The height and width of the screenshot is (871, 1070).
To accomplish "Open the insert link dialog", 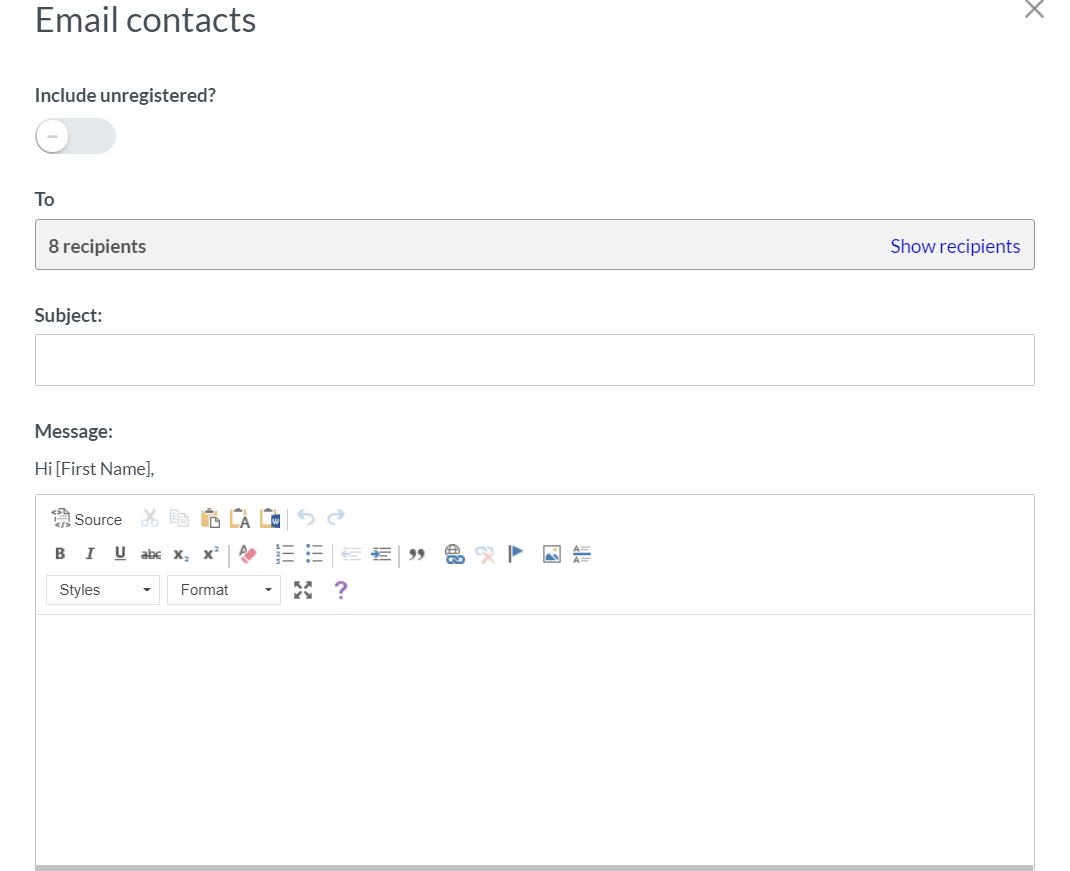I will pos(455,554).
